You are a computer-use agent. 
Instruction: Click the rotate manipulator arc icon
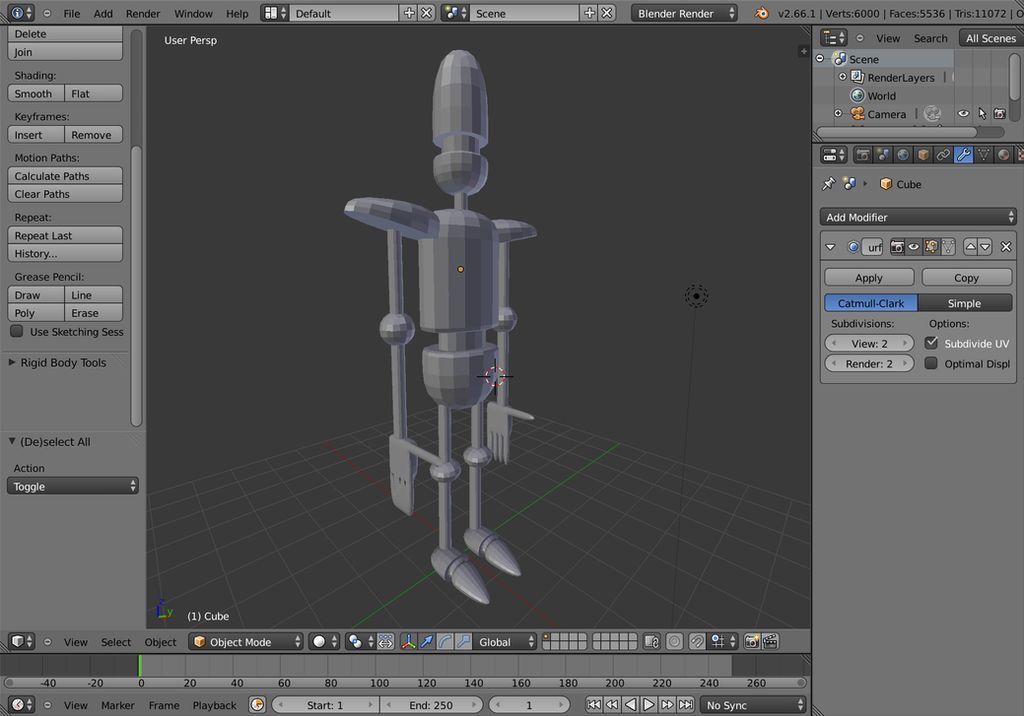pos(445,642)
